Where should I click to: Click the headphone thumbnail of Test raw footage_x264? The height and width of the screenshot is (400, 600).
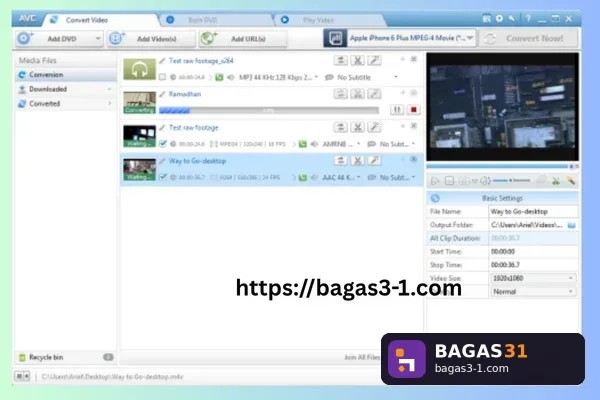(139, 69)
